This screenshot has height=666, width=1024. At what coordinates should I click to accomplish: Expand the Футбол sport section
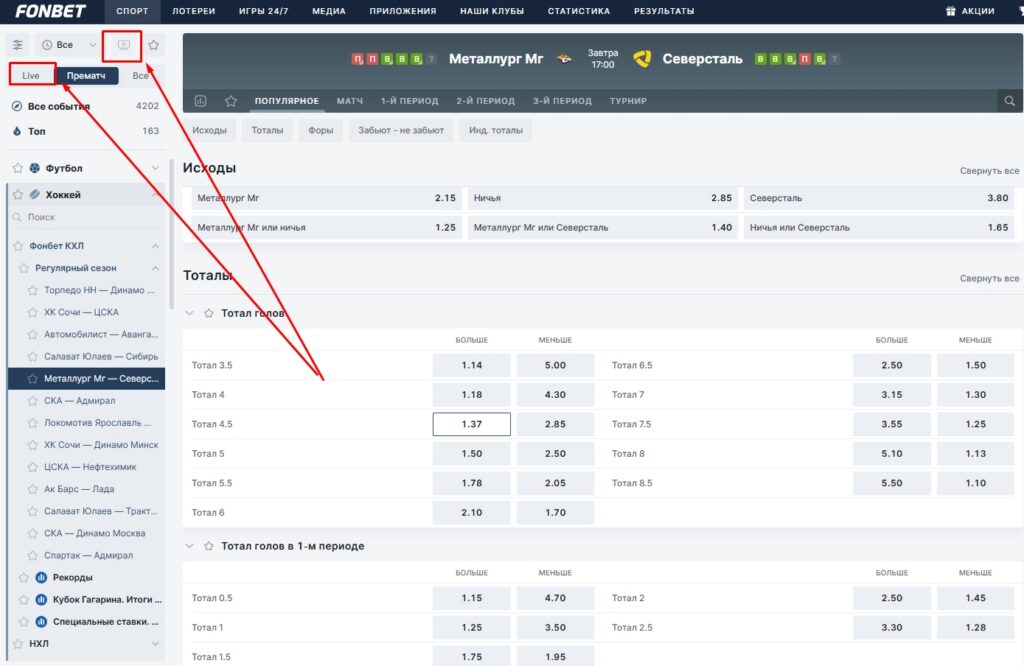[x=155, y=168]
